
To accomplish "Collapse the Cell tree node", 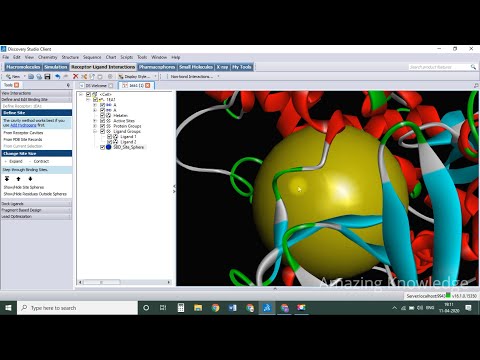I will (x=81, y=95).
